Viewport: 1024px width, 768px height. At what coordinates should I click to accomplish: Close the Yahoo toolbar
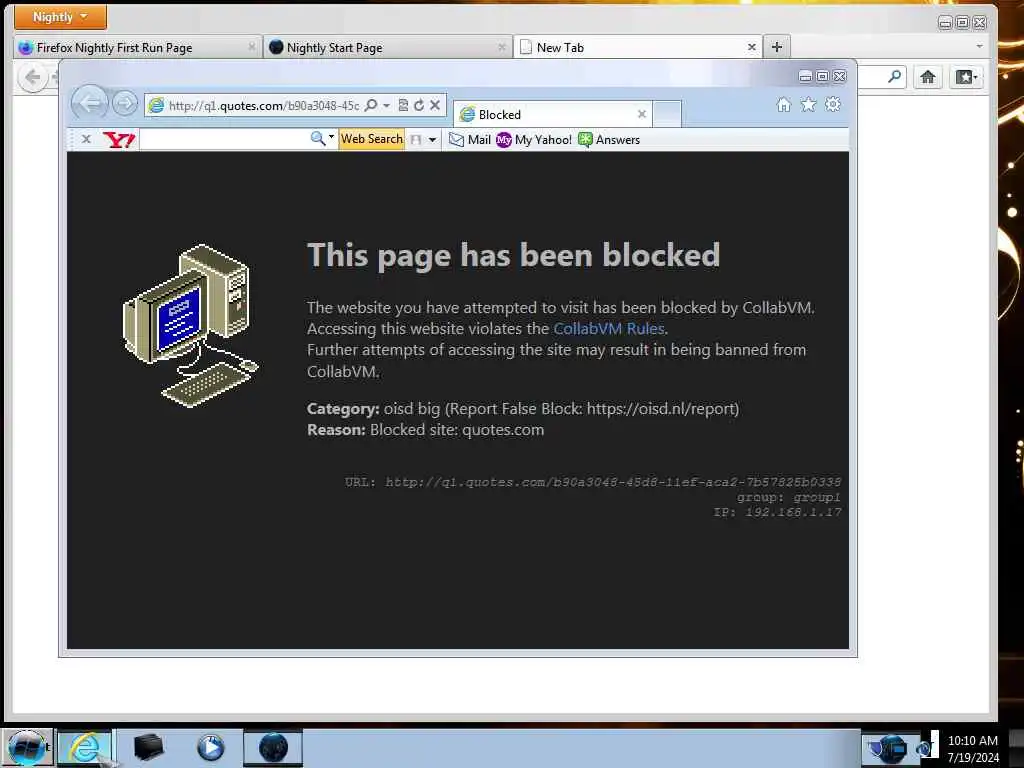(86, 139)
